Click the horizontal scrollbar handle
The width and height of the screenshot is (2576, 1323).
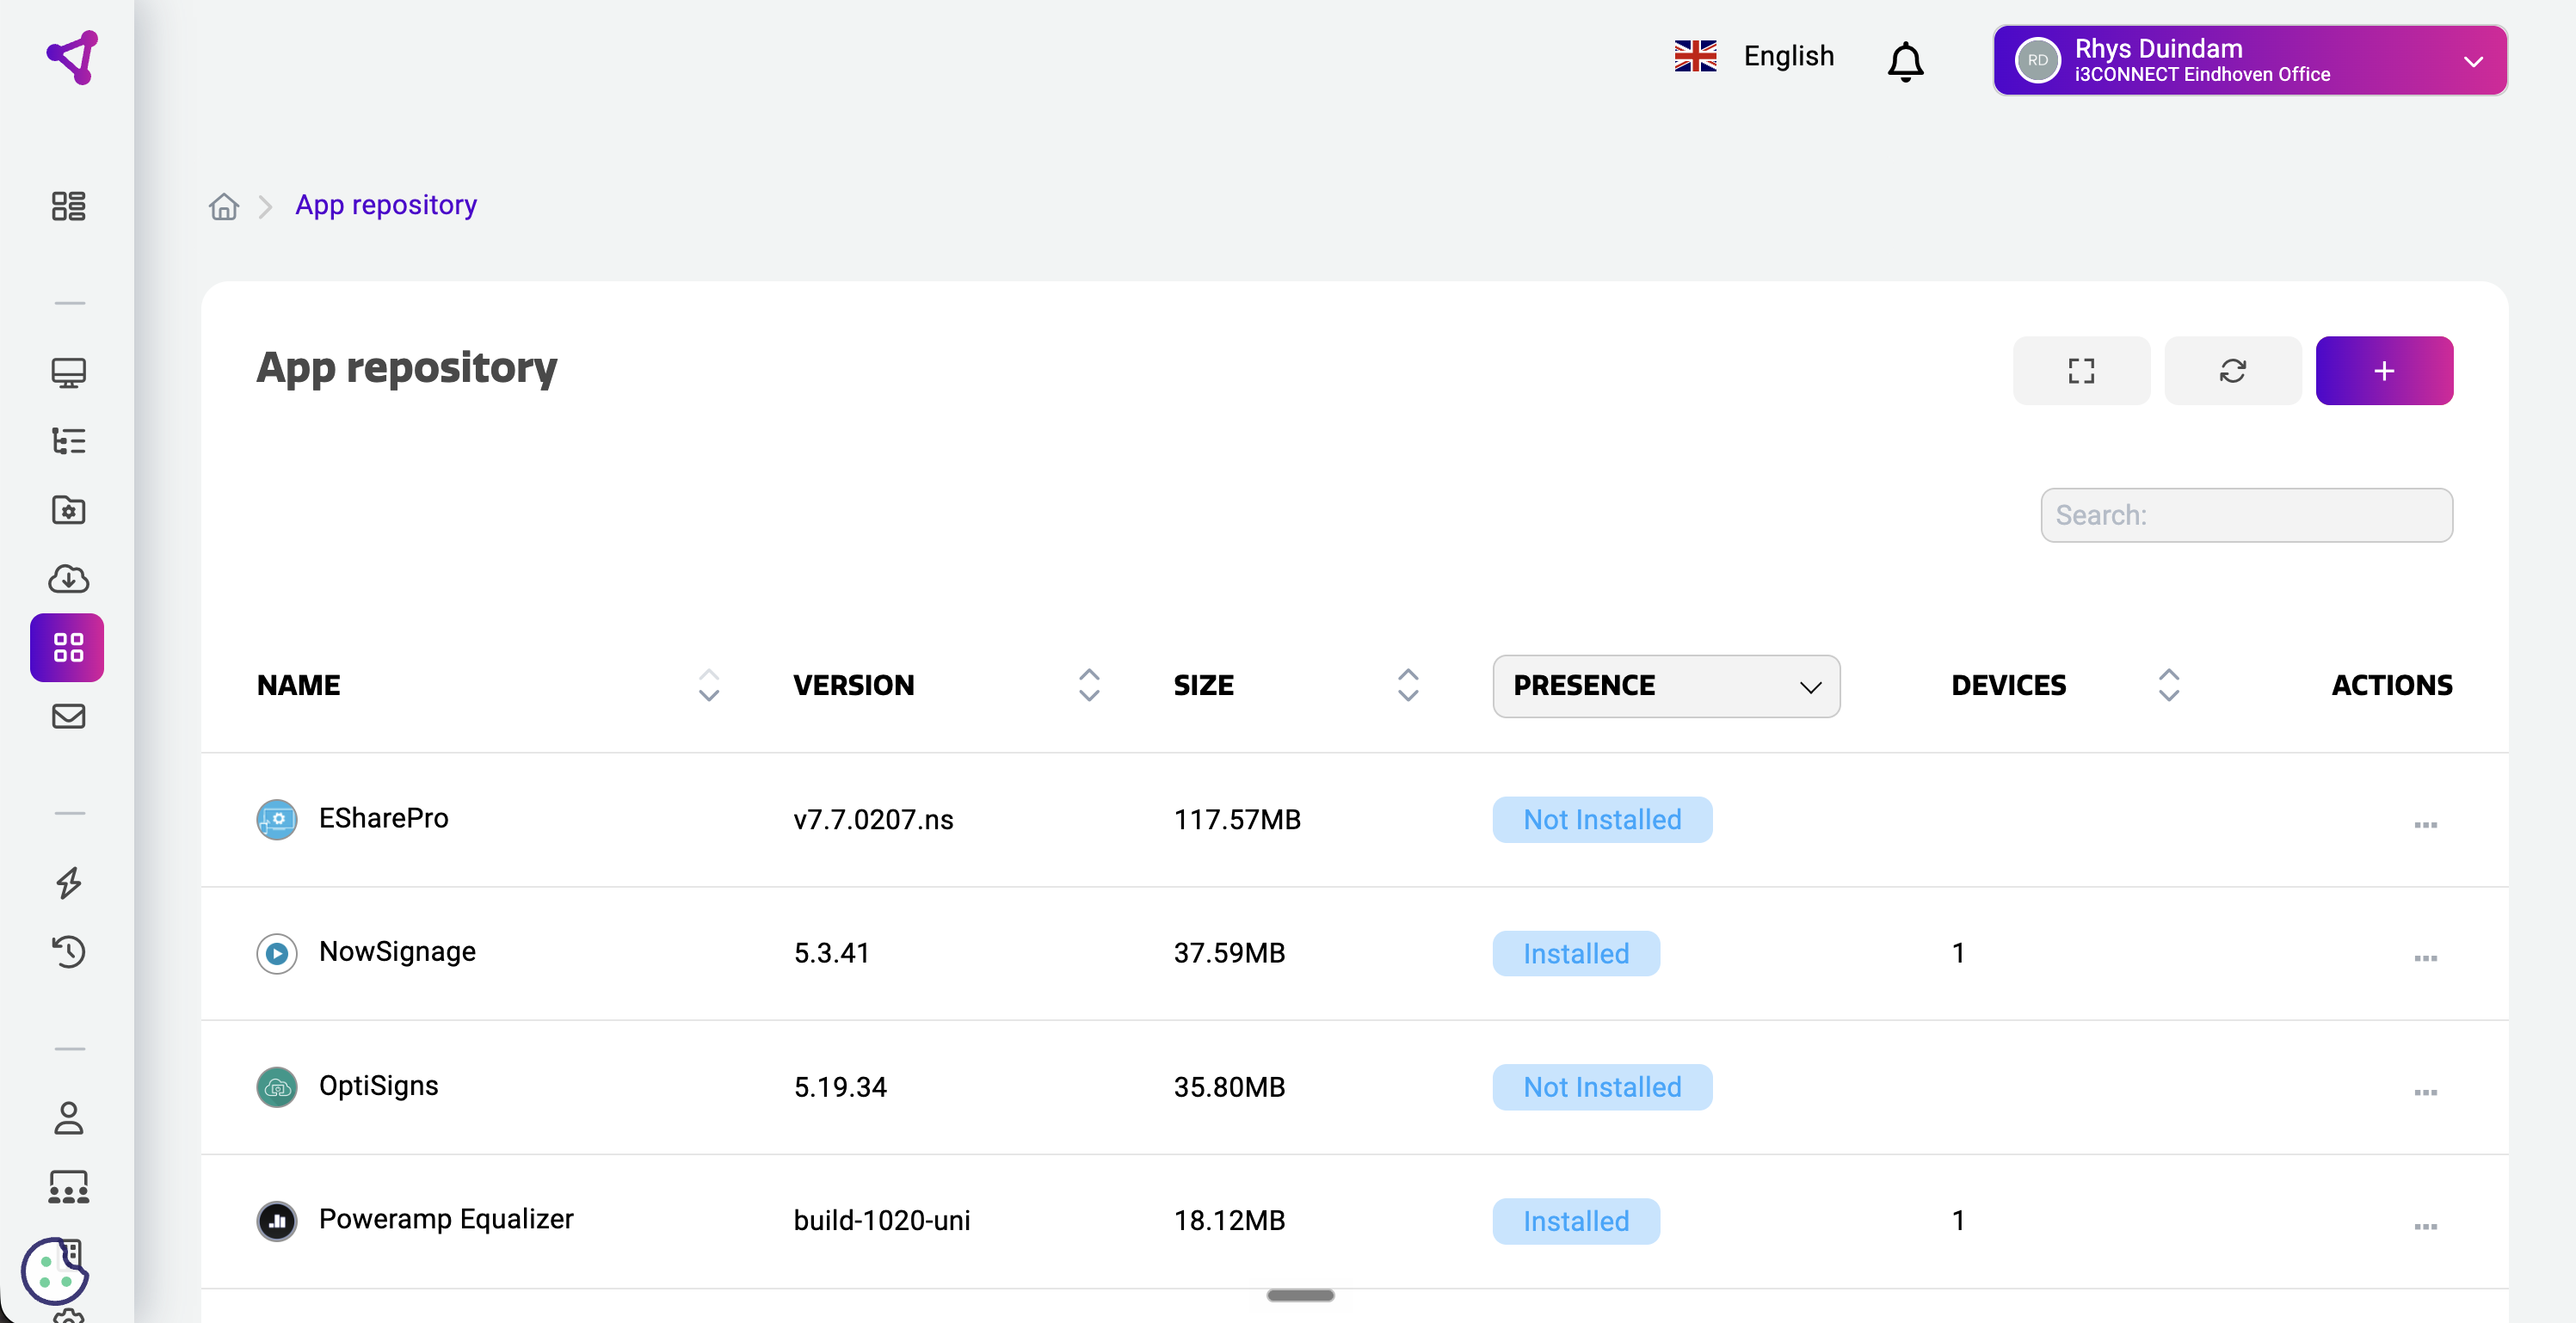(x=1300, y=1295)
